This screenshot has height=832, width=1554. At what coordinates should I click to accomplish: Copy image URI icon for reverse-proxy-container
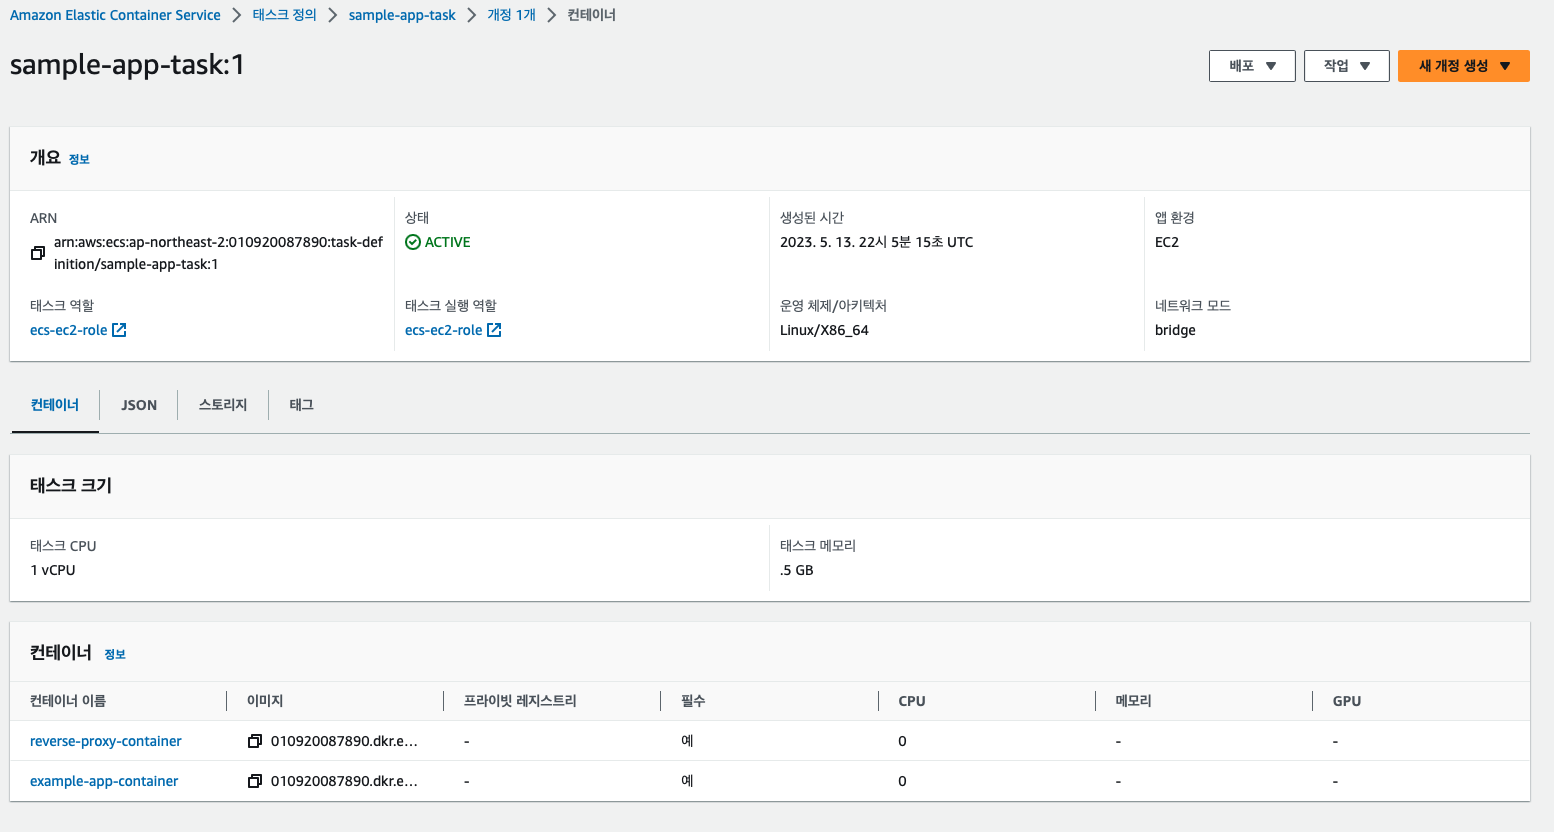pos(255,741)
